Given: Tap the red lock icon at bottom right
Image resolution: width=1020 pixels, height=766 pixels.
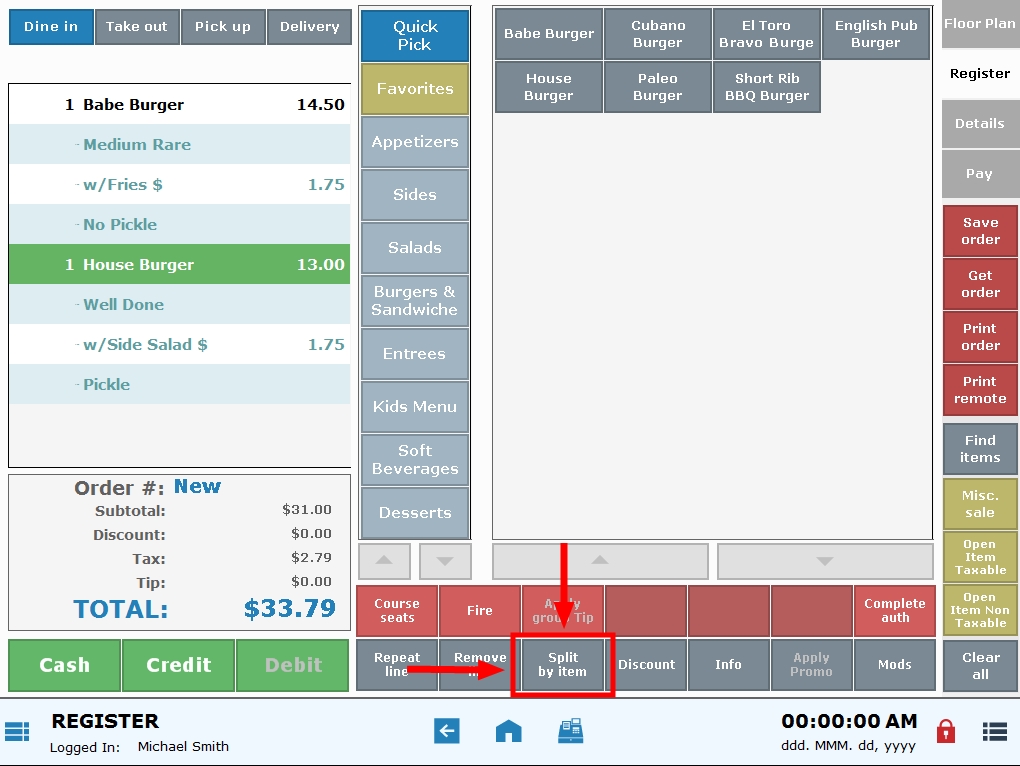Looking at the screenshot, I should [x=947, y=731].
